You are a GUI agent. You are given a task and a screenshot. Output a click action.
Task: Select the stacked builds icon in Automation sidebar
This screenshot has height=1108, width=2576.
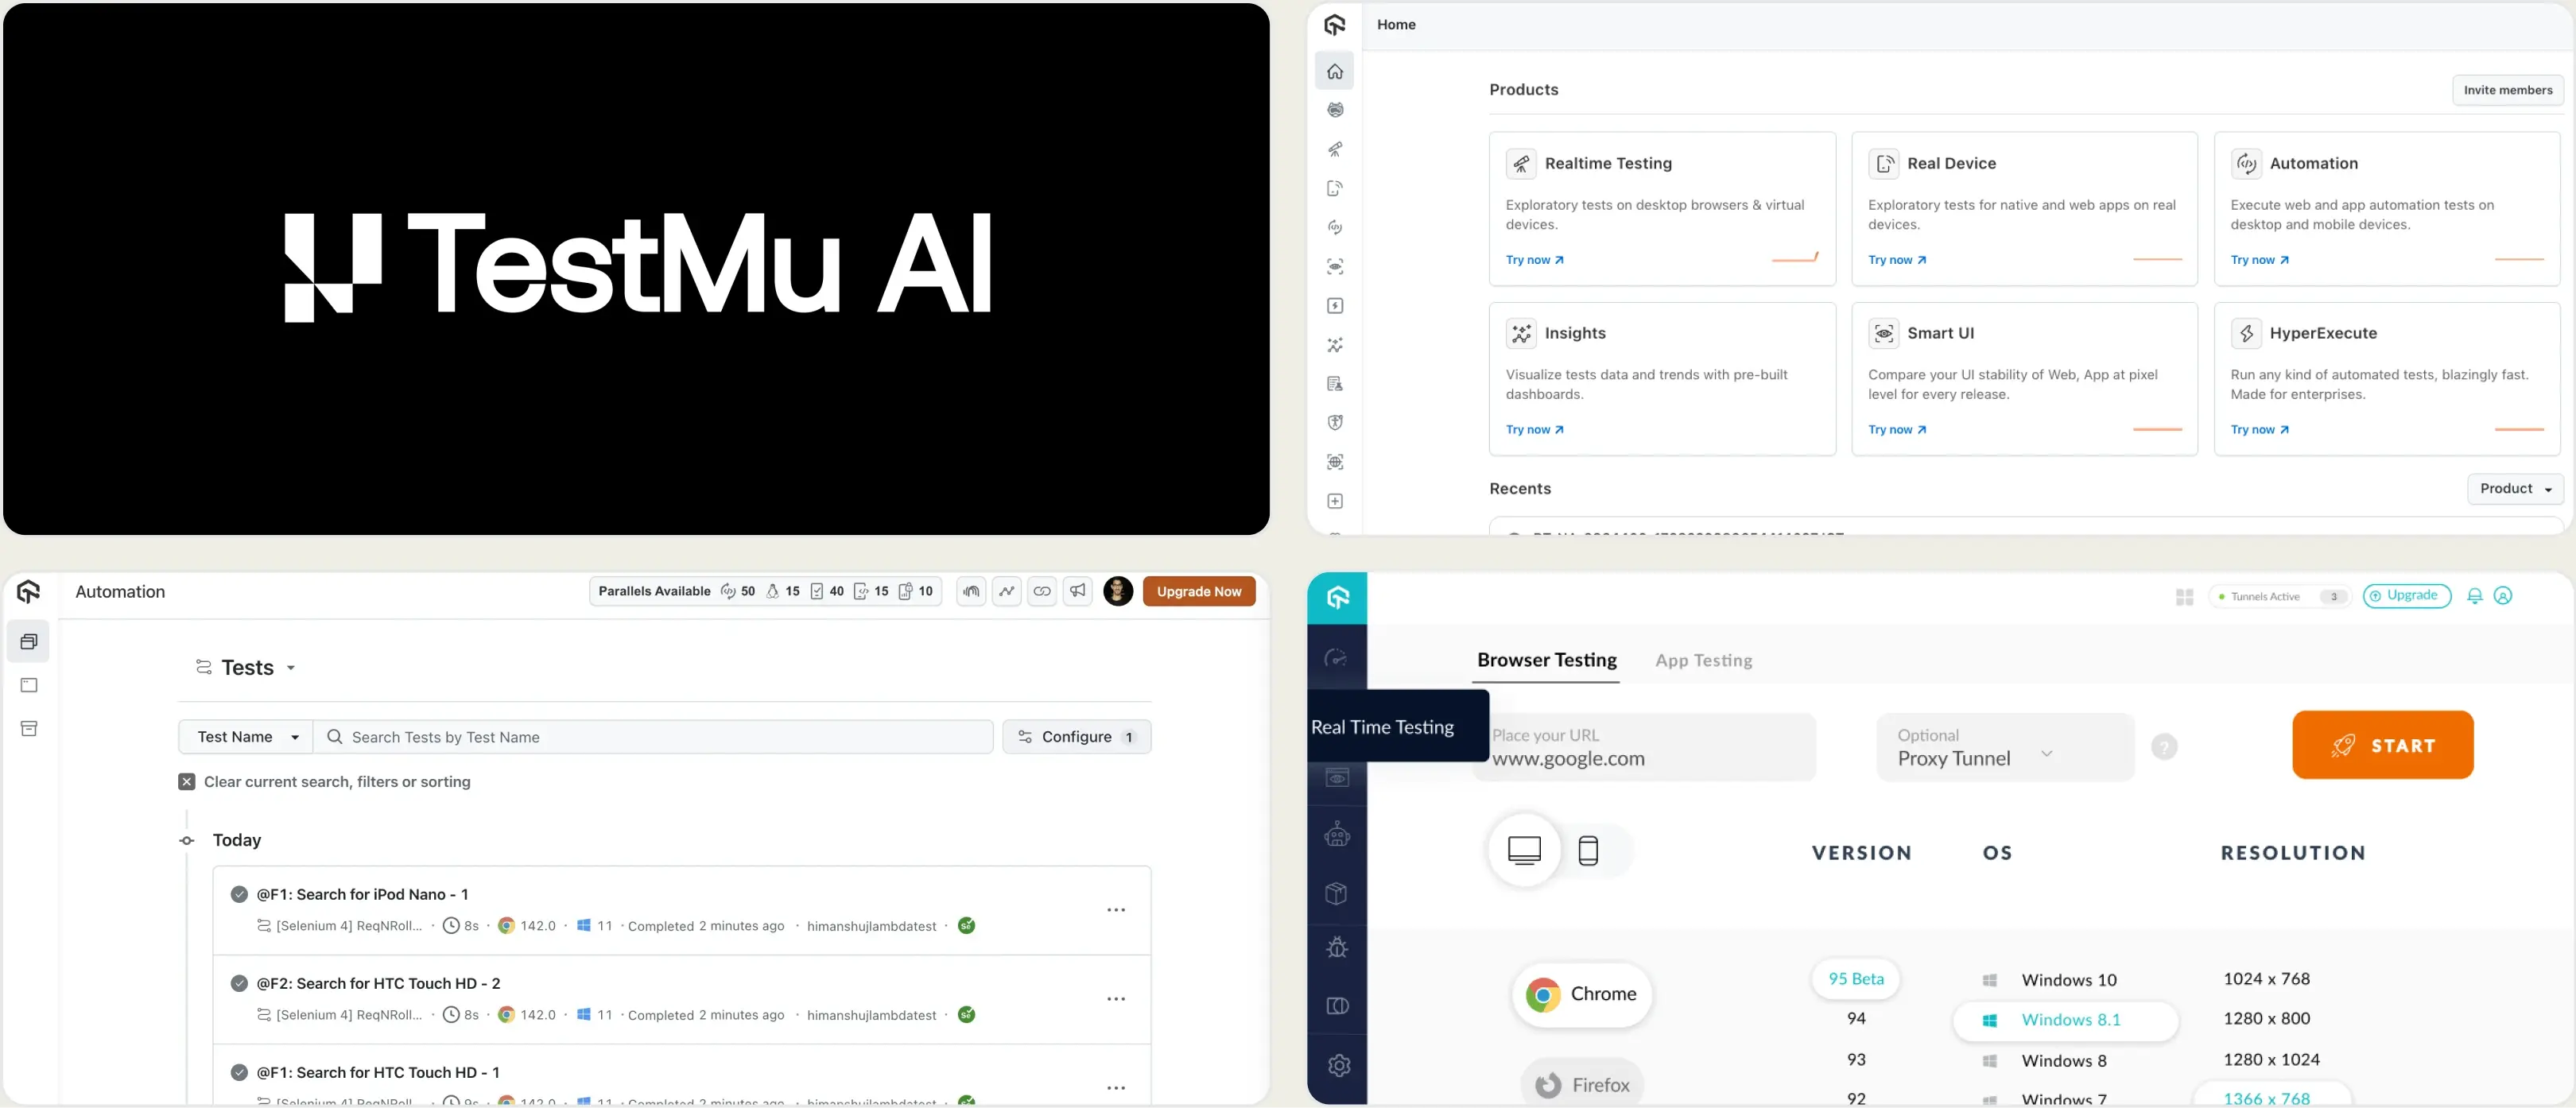point(29,641)
